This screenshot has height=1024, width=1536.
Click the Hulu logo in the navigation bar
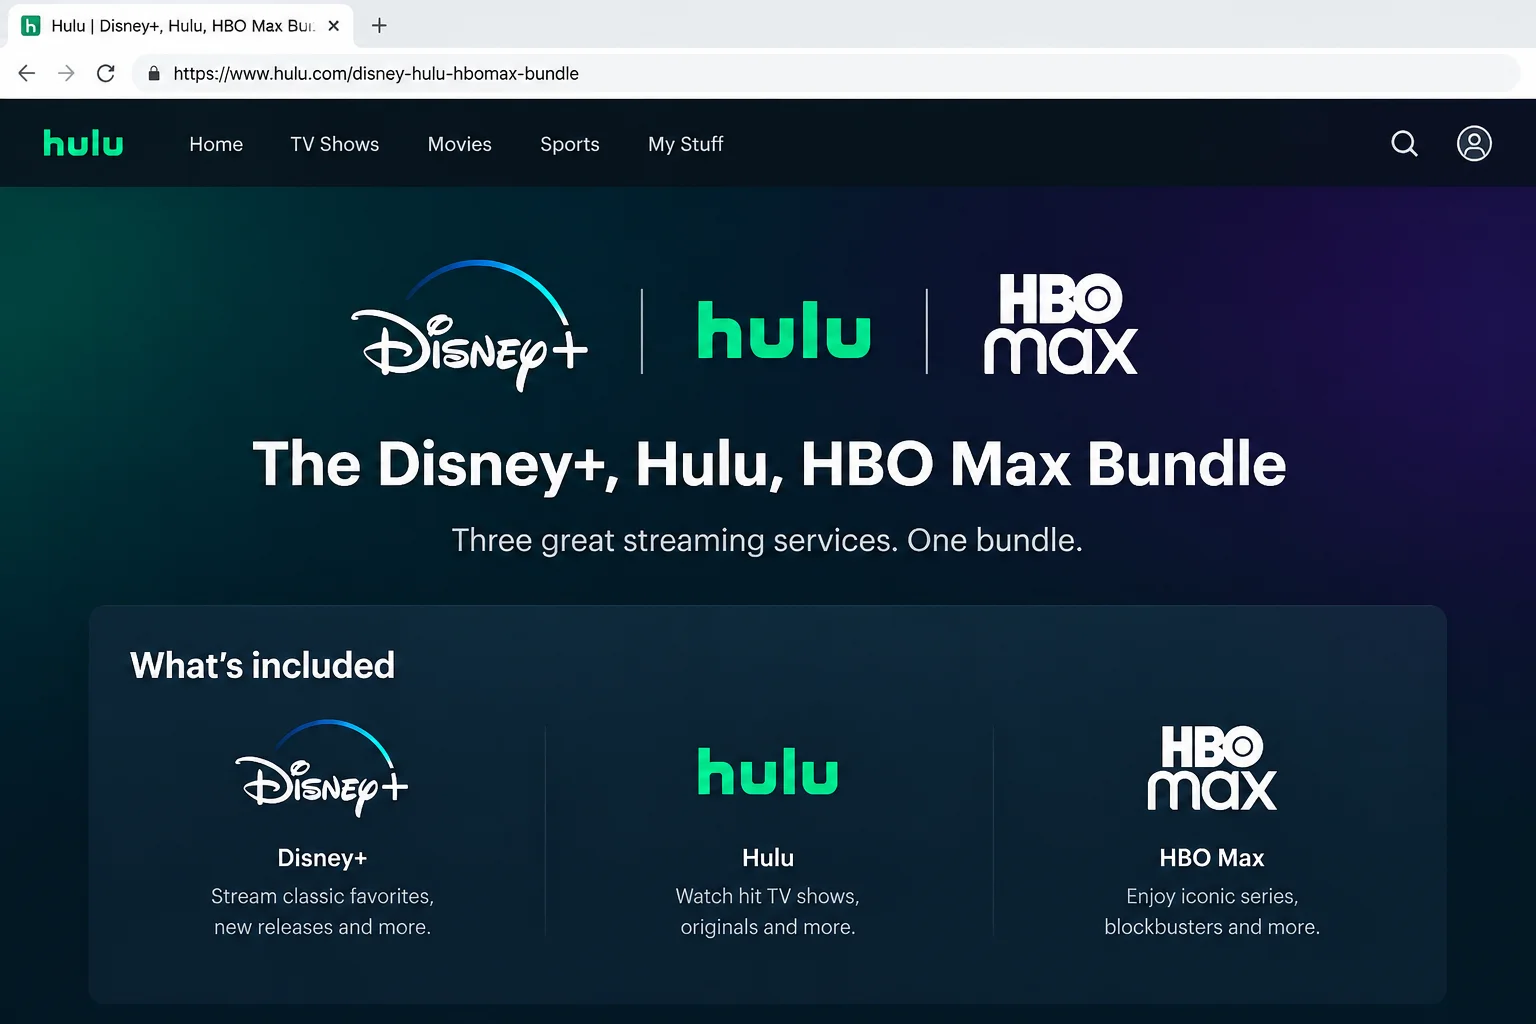pyautogui.click(x=83, y=144)
